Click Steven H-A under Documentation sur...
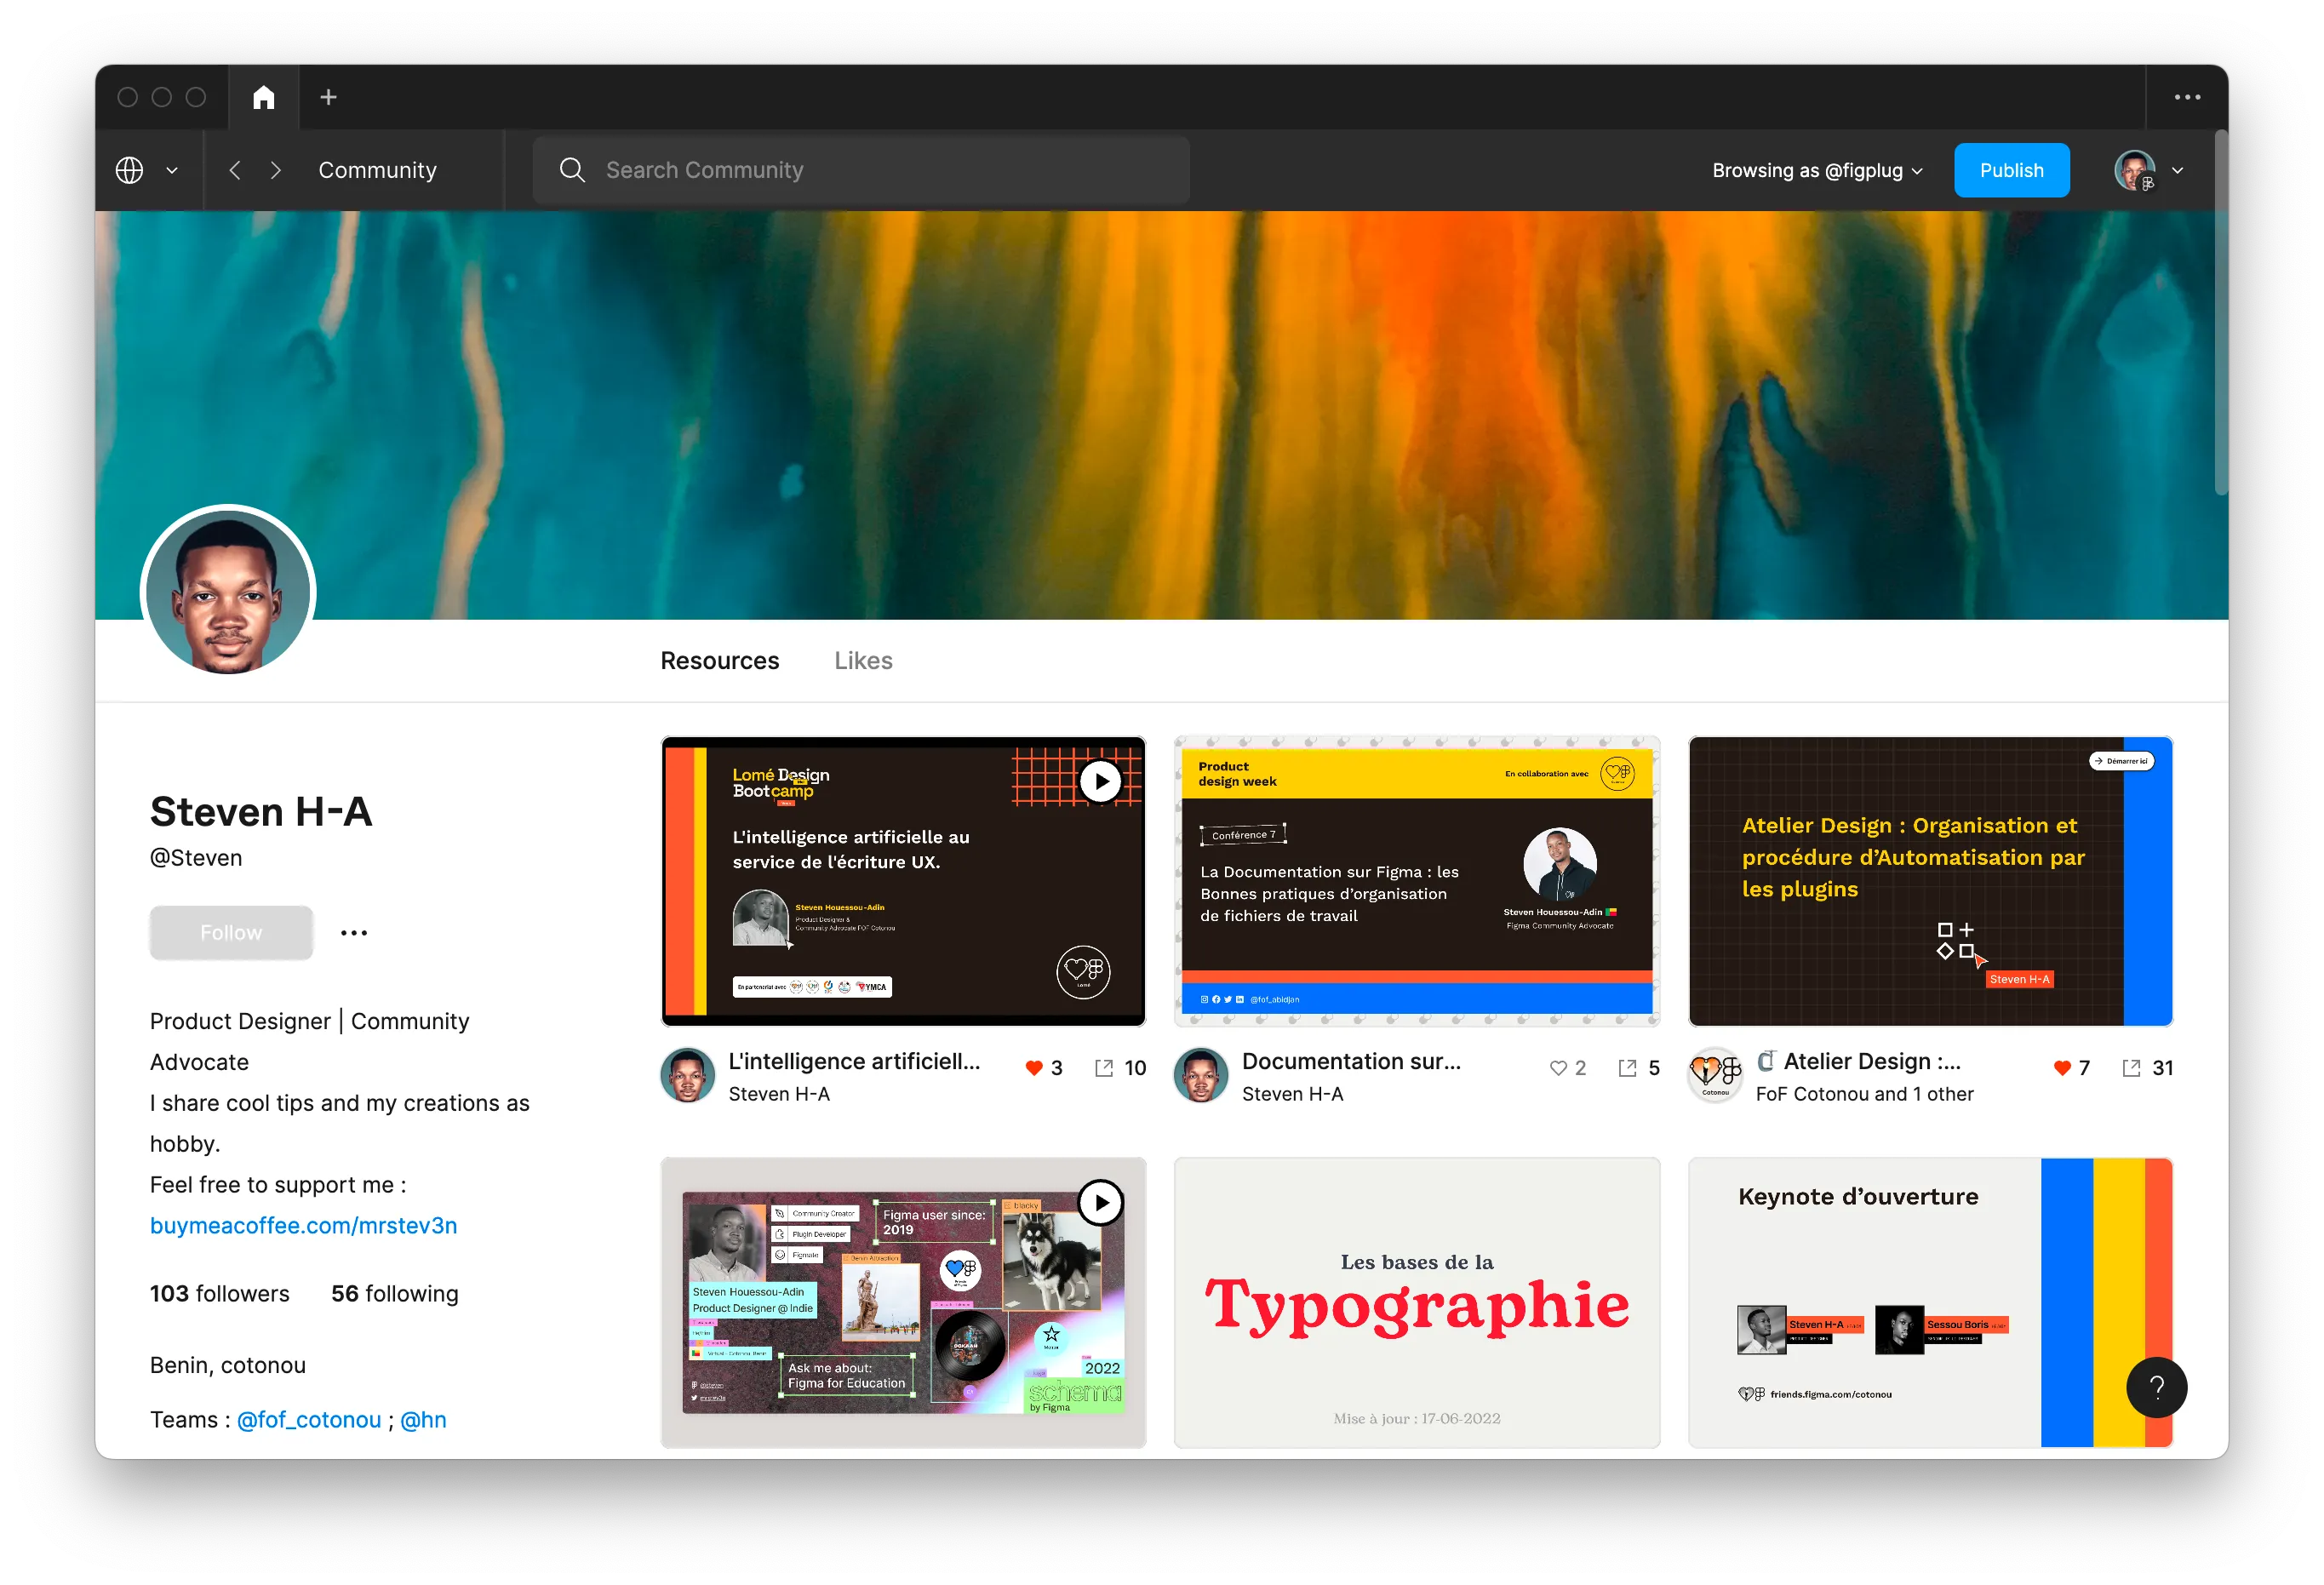Image resolution: width=2324 pixels, height=1585 pixels. (1292, 1095)
